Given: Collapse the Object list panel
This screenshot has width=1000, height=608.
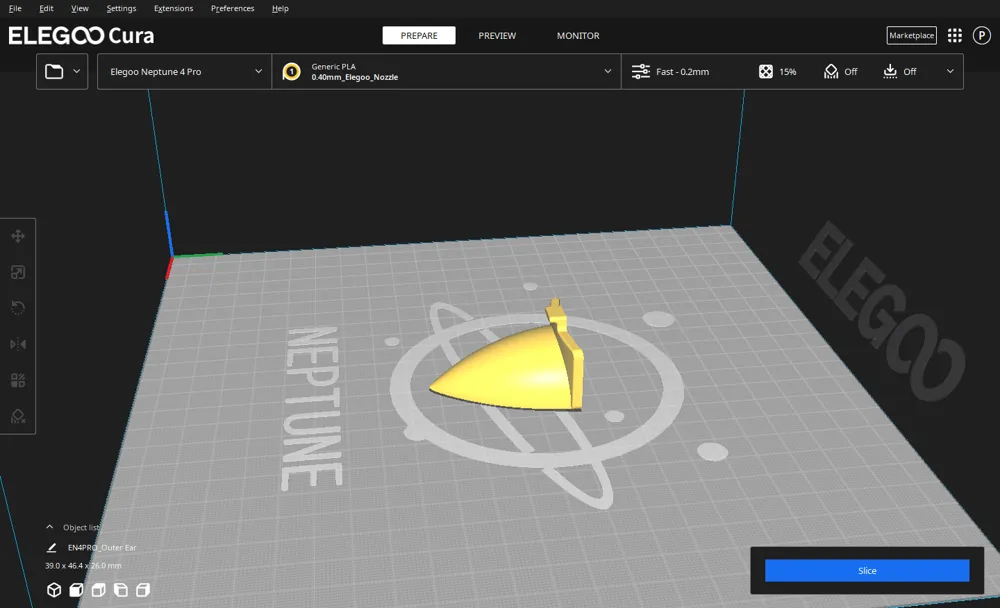Looking at the screenshot, I should pyautogui.click(x=50, y=528).
